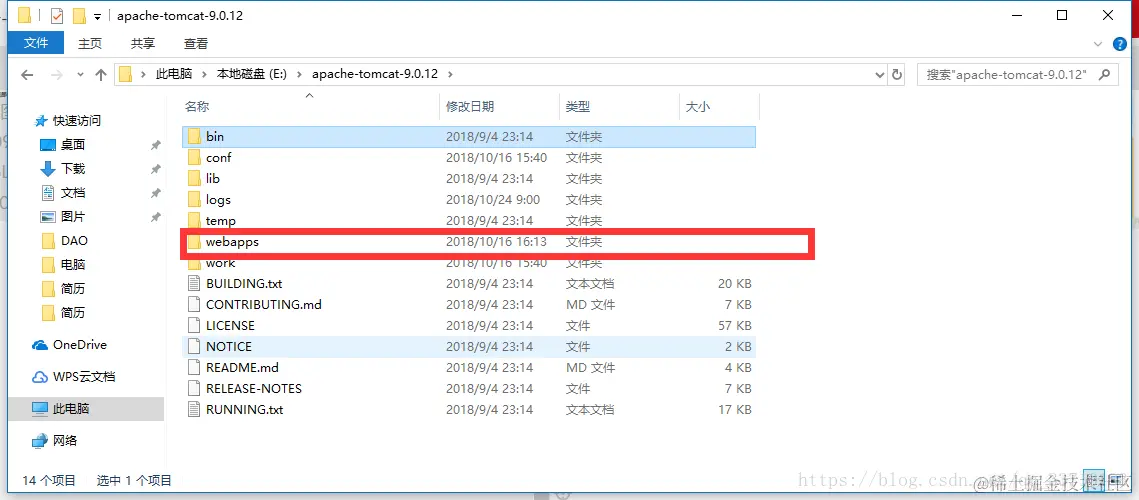Switch to the 主页 ribbon tab
The image size is (1139, 500).
[90, 44]
